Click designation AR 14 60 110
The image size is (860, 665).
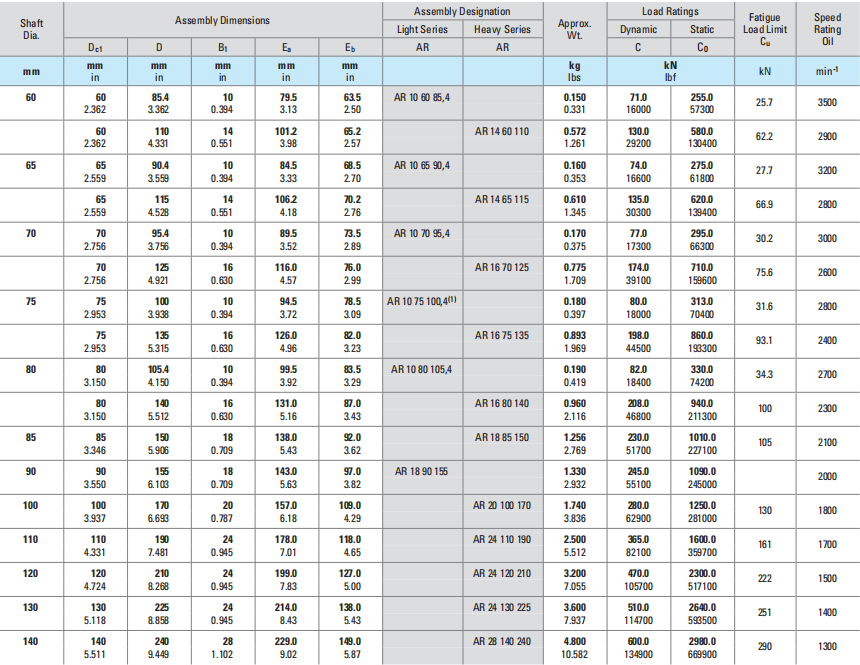(502, 131)
